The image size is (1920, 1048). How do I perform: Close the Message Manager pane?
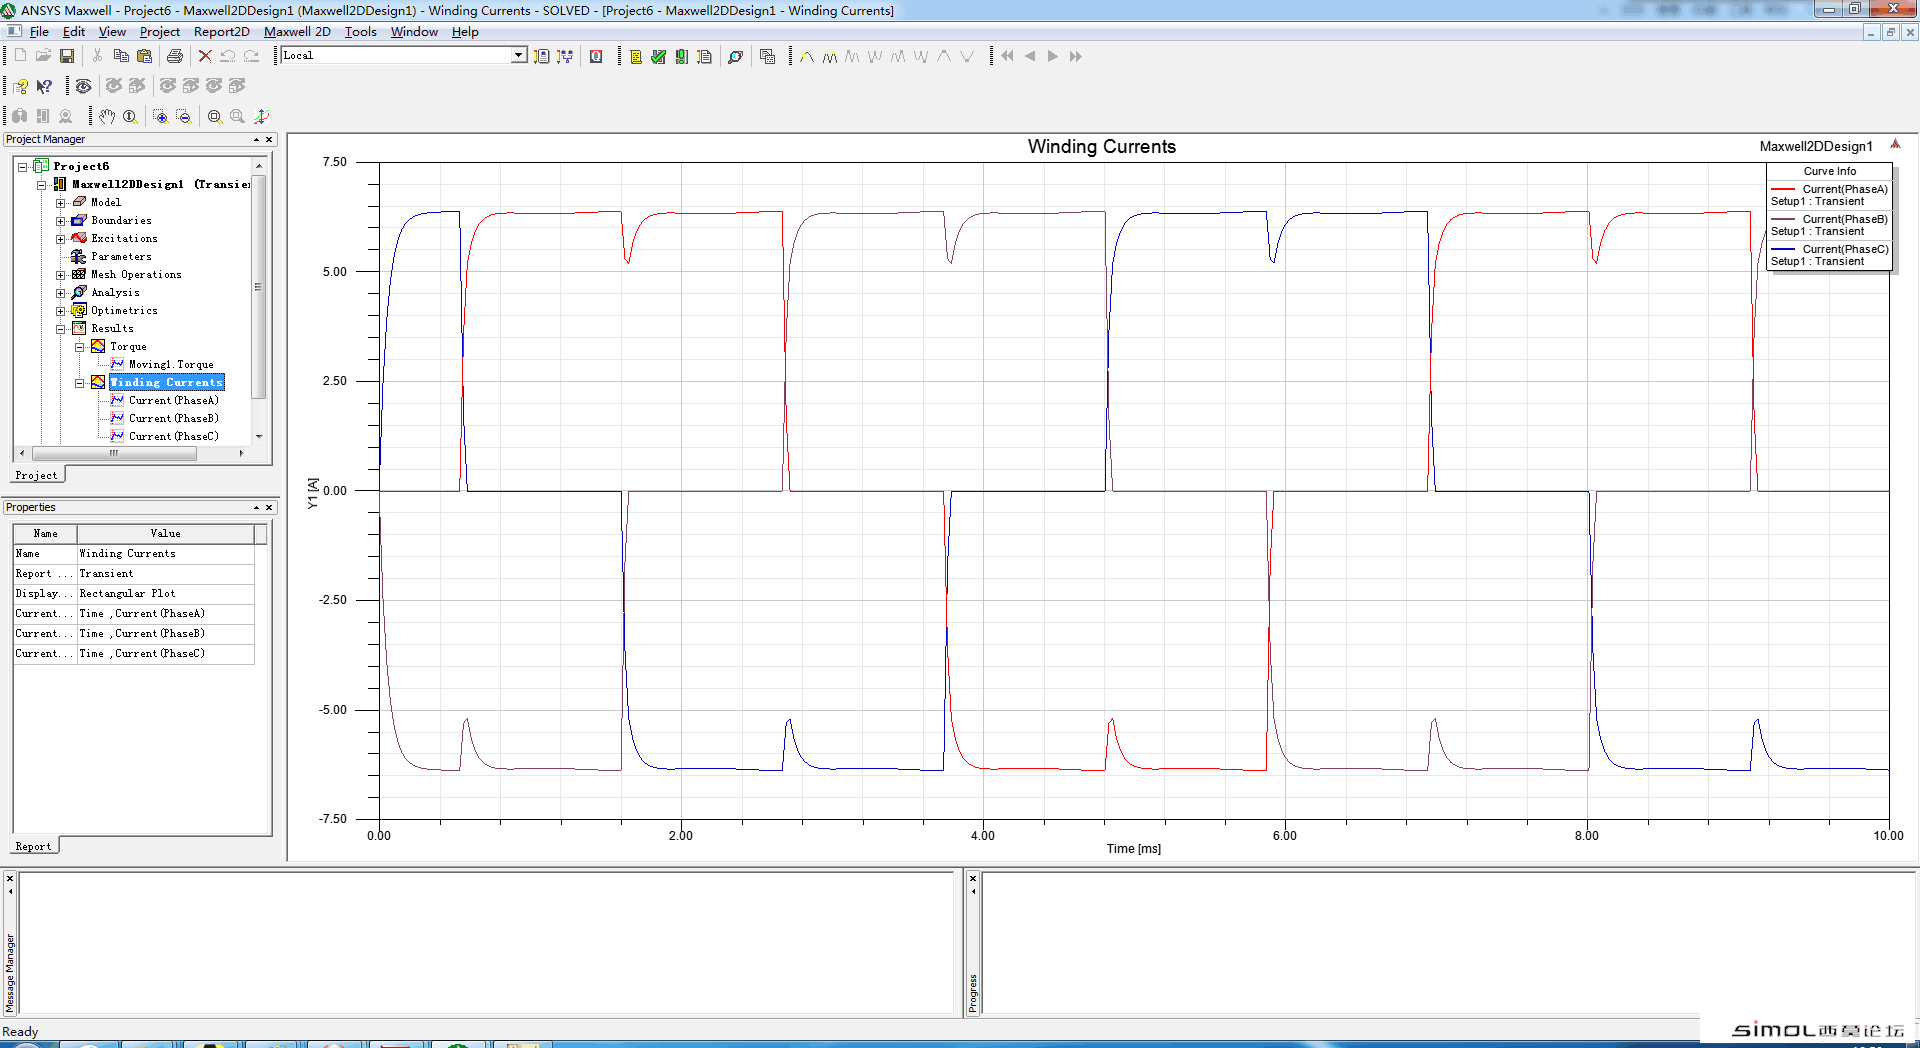pos(10,879)
